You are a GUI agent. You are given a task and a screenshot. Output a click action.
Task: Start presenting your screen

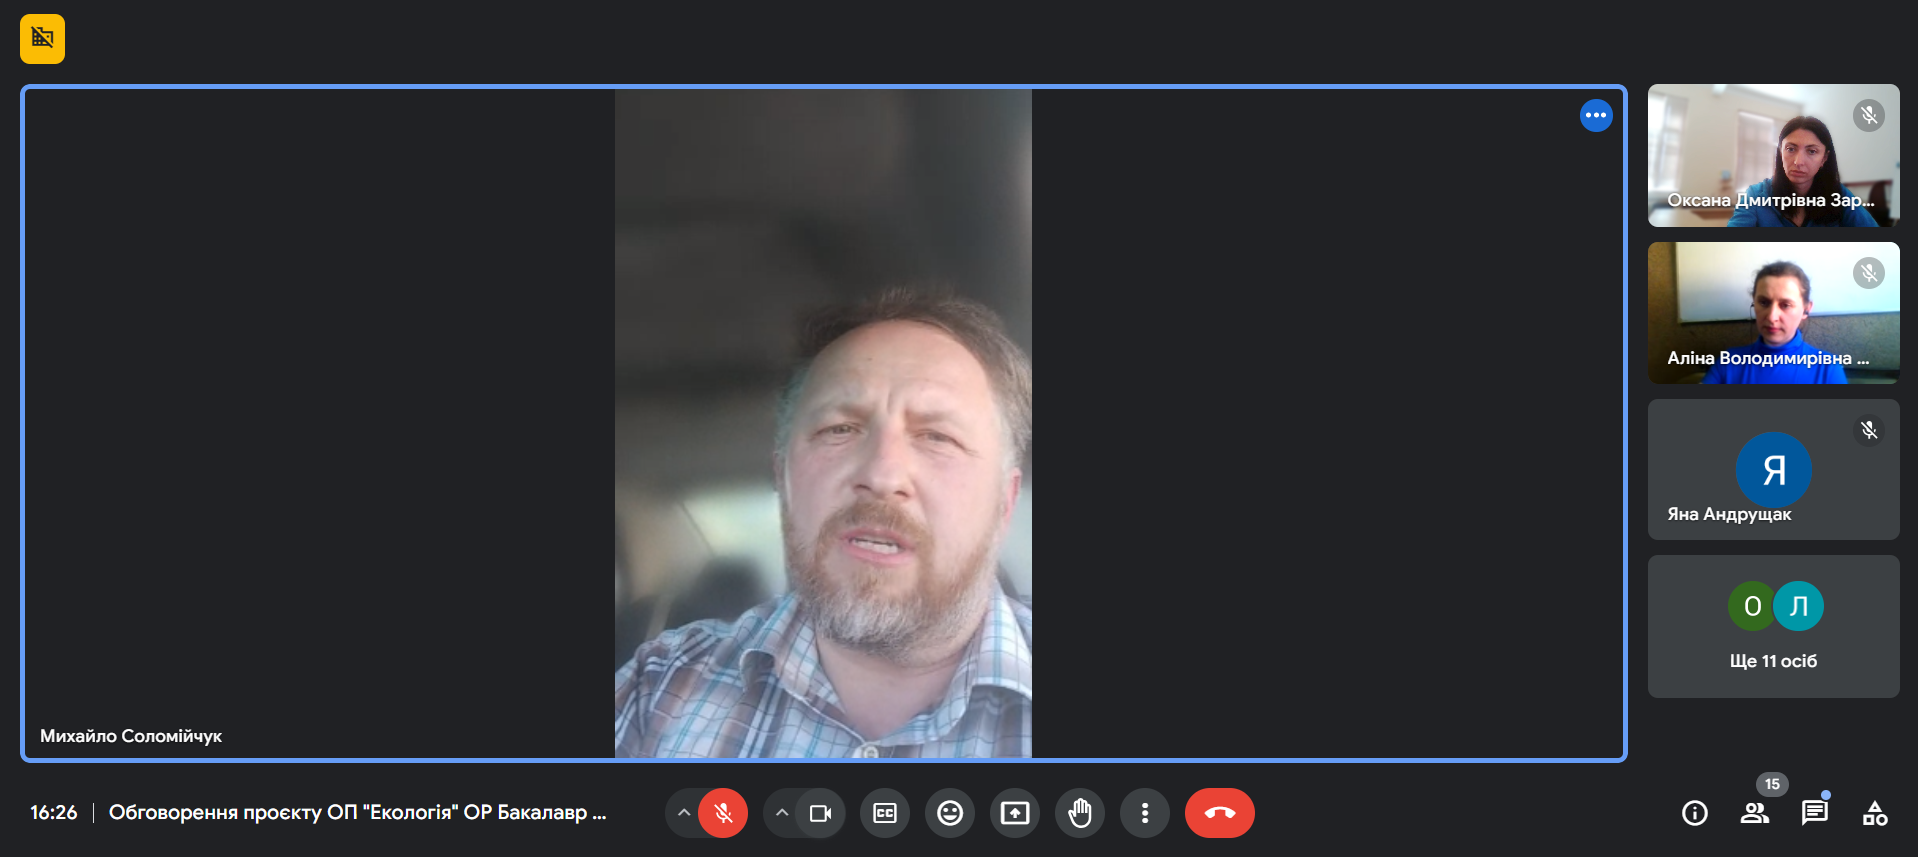click(1015, 813)
